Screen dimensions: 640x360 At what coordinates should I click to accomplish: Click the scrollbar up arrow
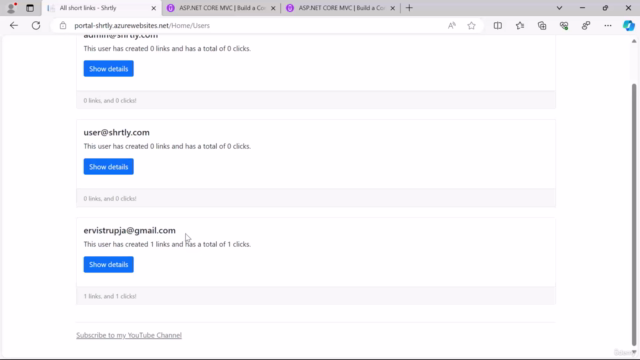tap(634, 41)
